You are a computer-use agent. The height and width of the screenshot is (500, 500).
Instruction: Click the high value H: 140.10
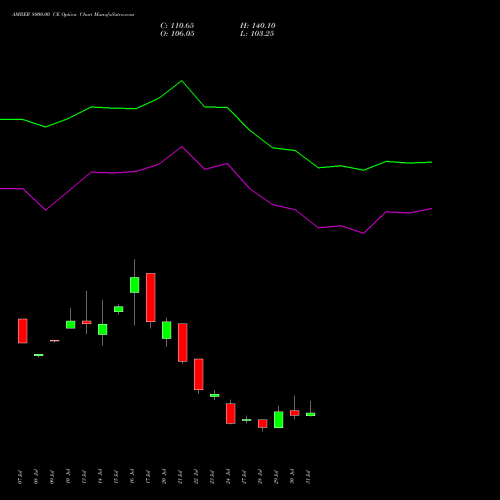(258, 26)
